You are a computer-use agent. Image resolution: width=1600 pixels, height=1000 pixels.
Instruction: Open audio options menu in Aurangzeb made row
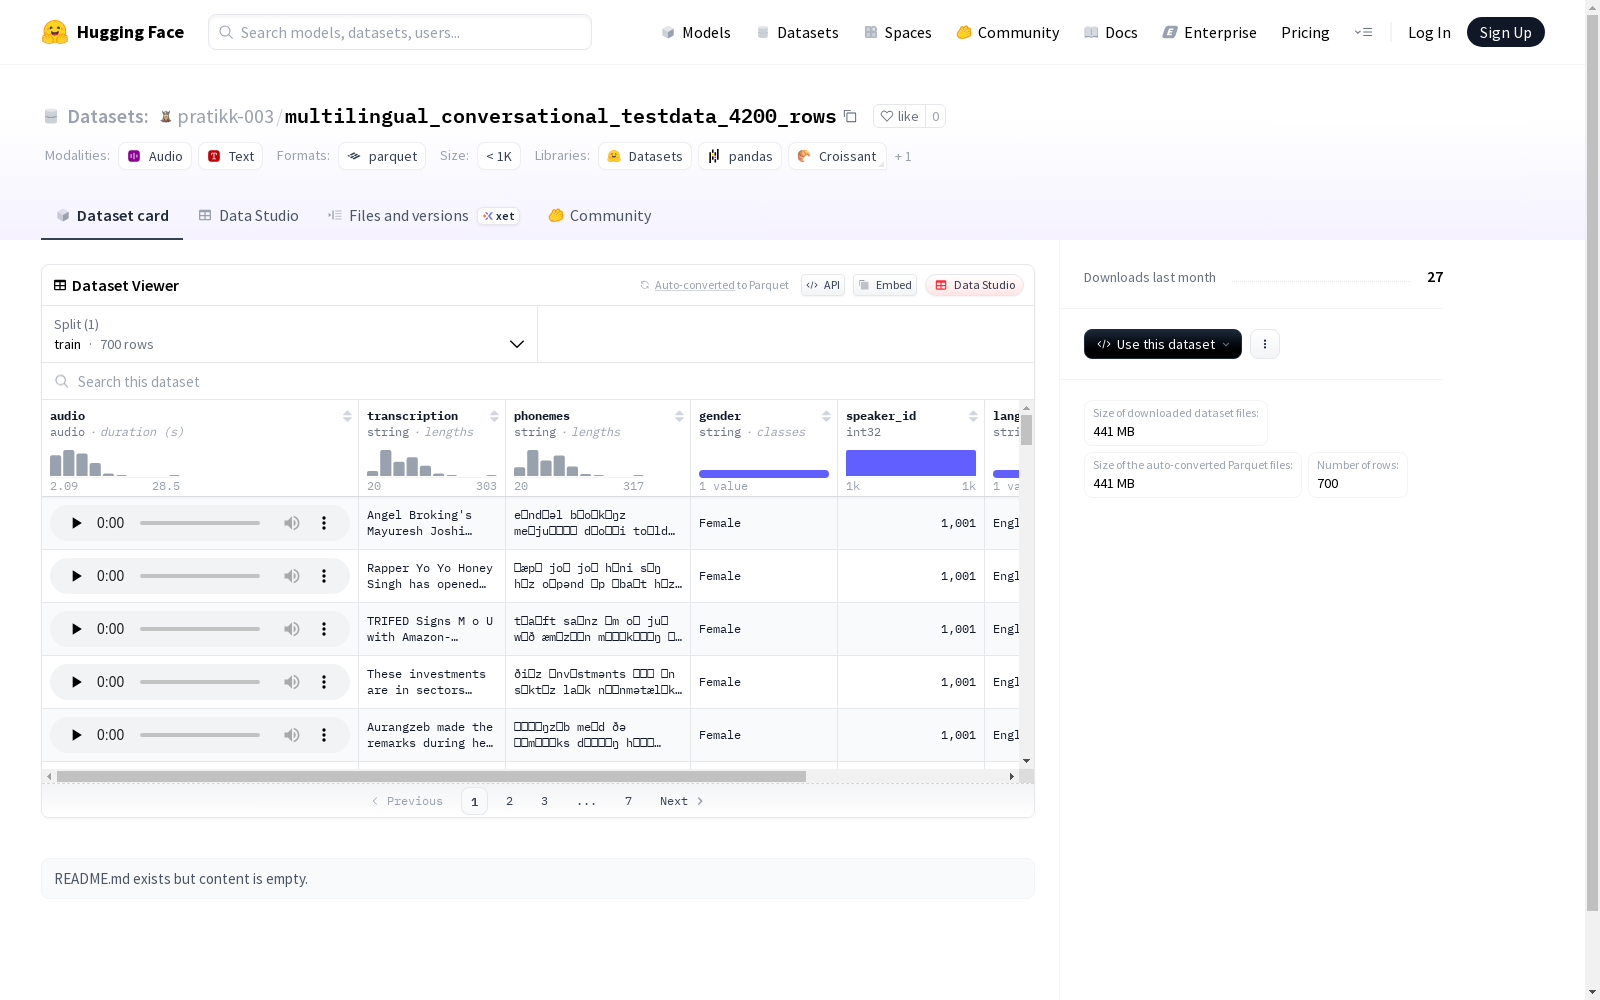click(324, 735)
